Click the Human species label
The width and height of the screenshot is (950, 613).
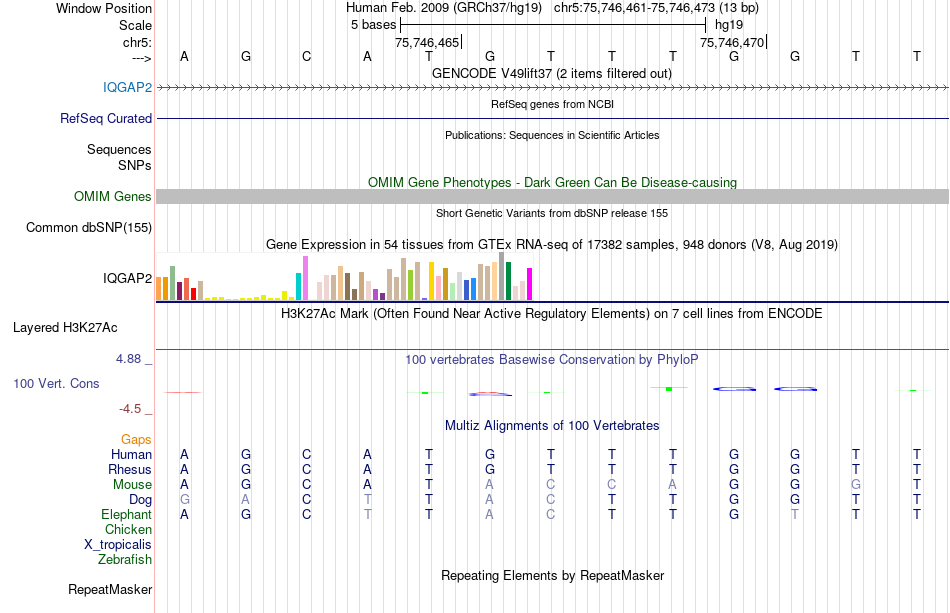click(131, 454)
